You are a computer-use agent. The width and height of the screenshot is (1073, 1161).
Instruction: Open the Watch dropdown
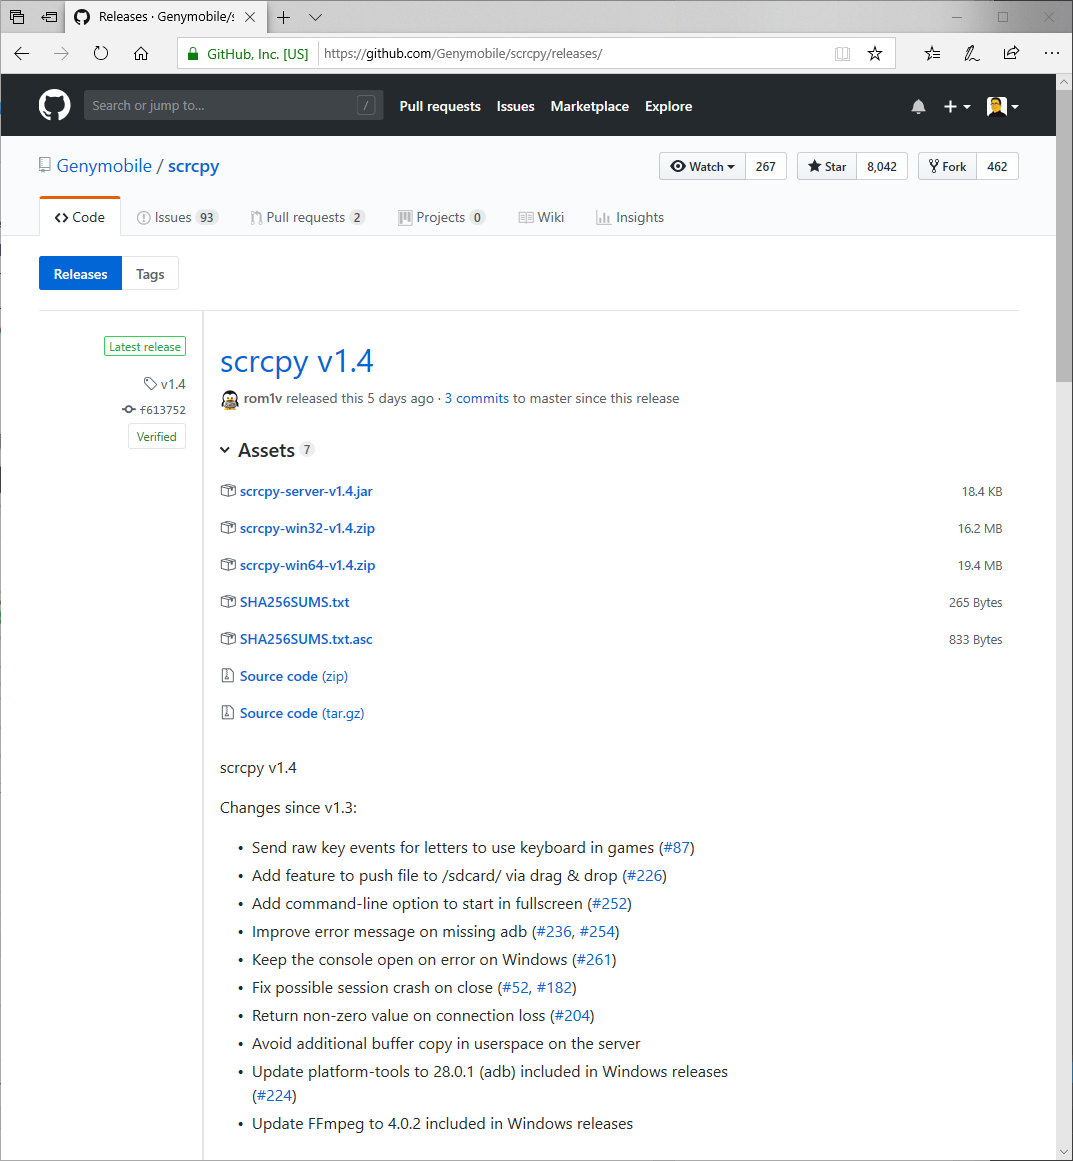click(x=703, y=167)
